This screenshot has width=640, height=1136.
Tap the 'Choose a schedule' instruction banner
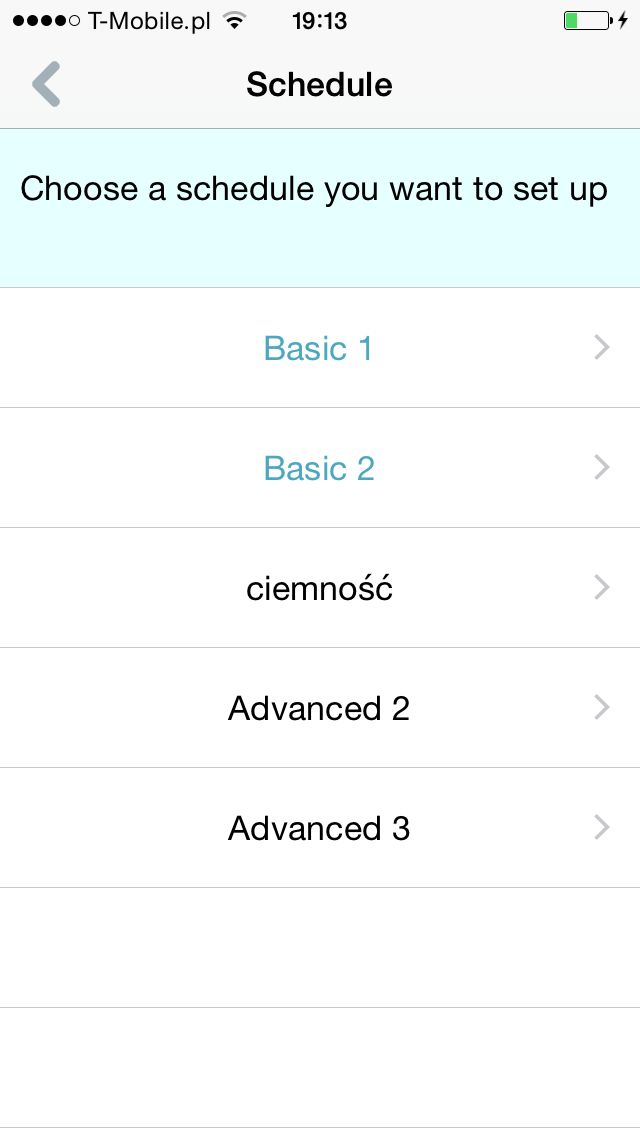pos(320,208)
